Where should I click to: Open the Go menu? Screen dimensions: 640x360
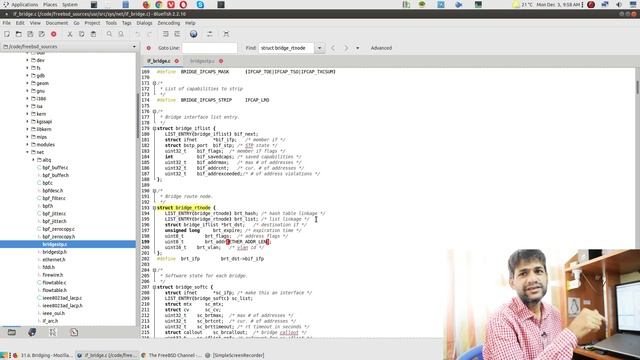[76, 23]
